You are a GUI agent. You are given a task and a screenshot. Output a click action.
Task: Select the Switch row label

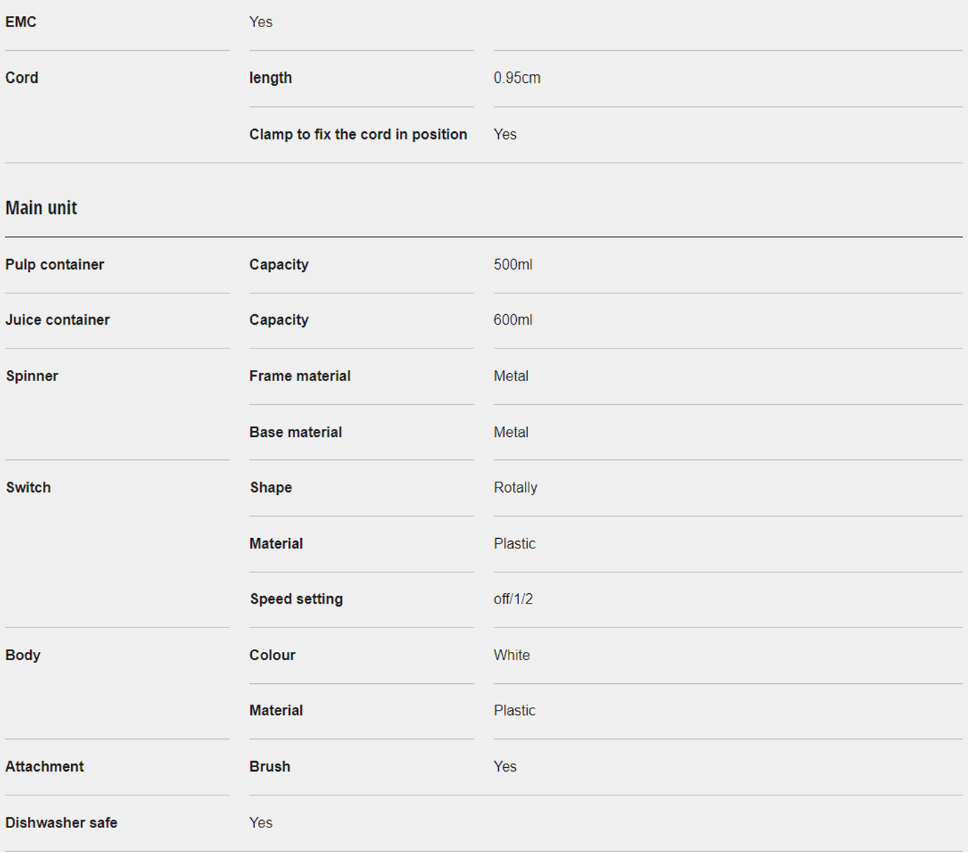click(28, 488)
